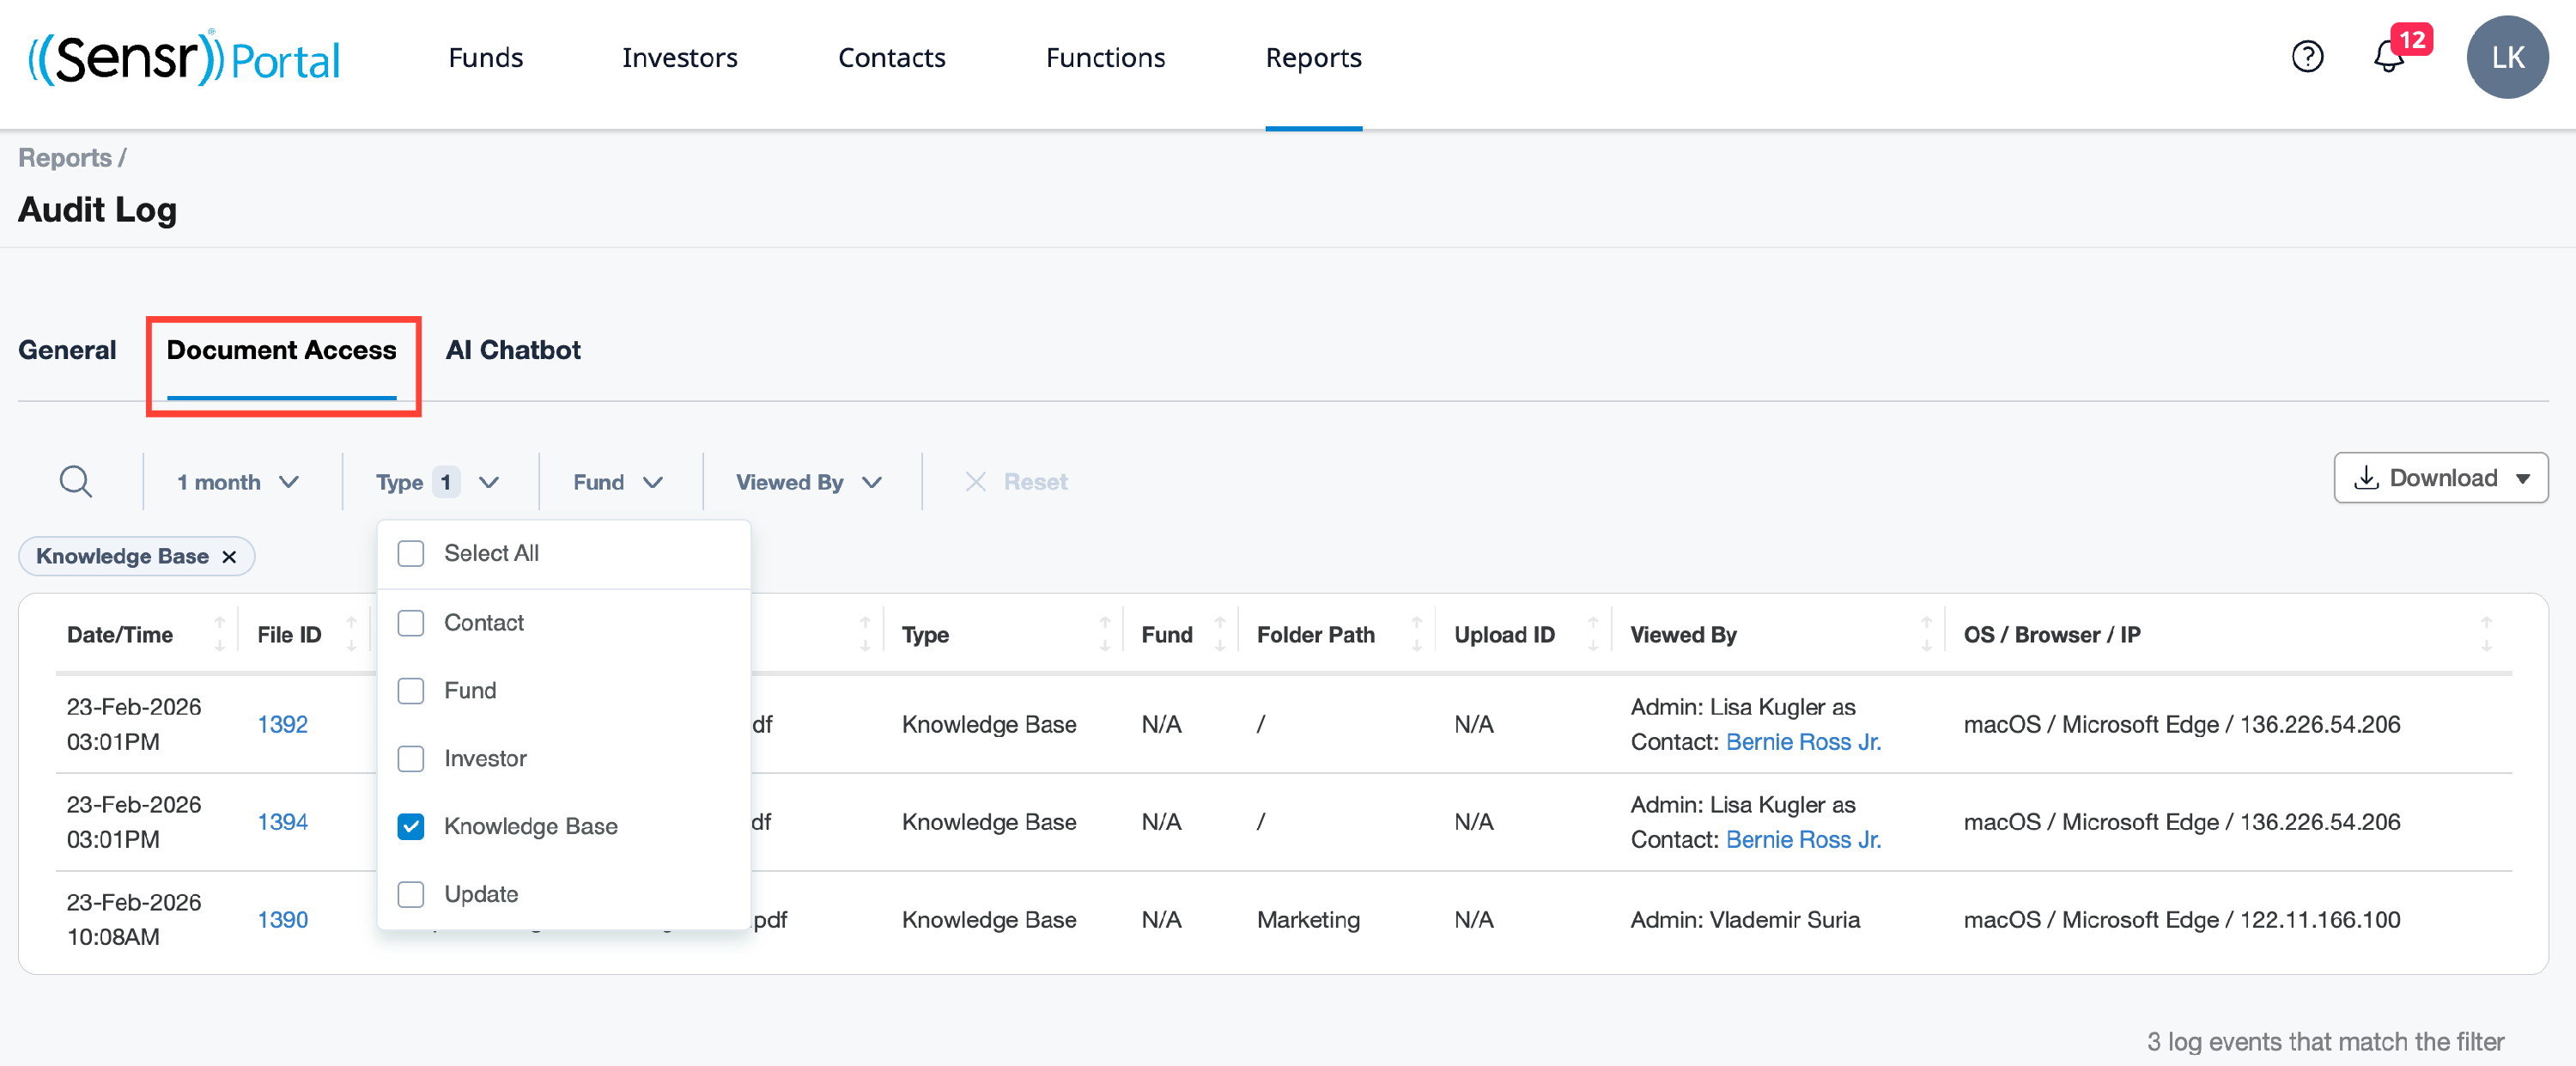Sort by the Folder Path column arrows
Screen dimensions: 2576x1066
pyautogui.click(x=1416, y=634)
